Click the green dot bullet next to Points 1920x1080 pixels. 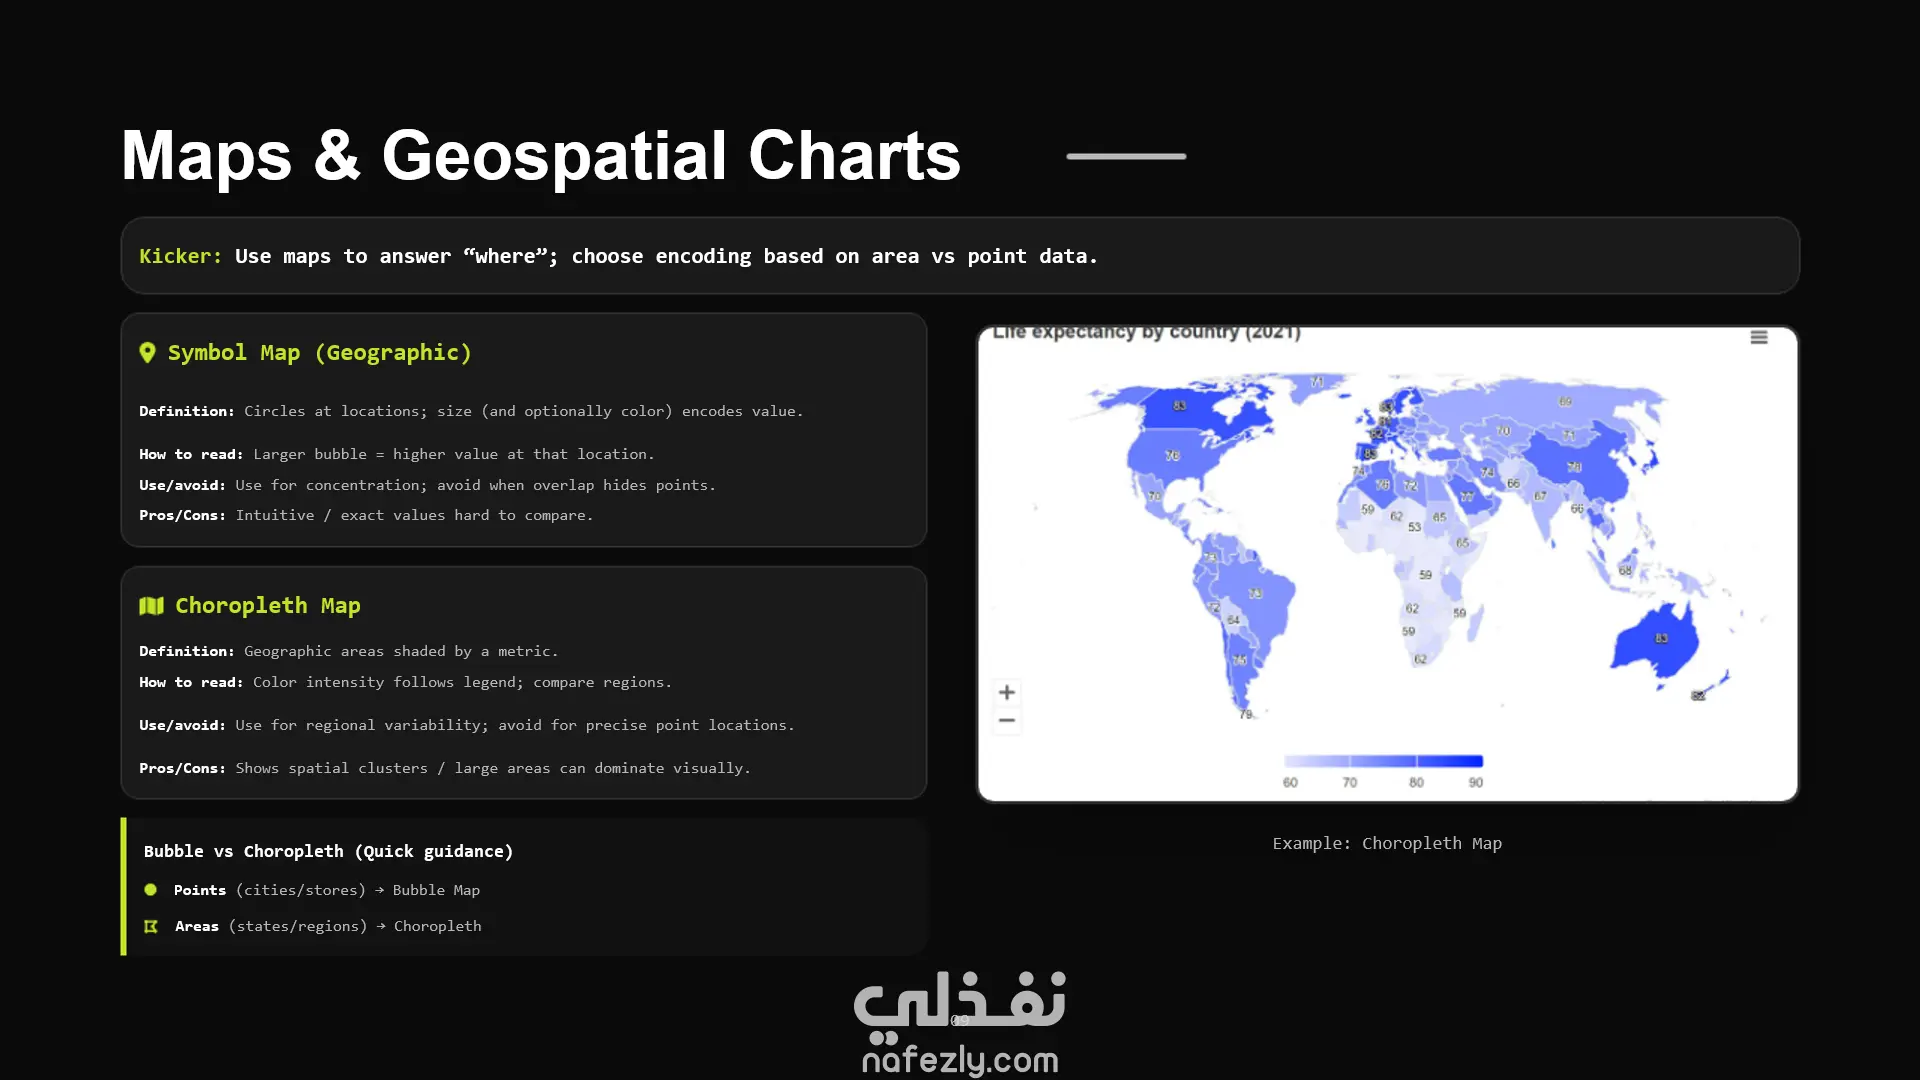click(x=151, y=890)
